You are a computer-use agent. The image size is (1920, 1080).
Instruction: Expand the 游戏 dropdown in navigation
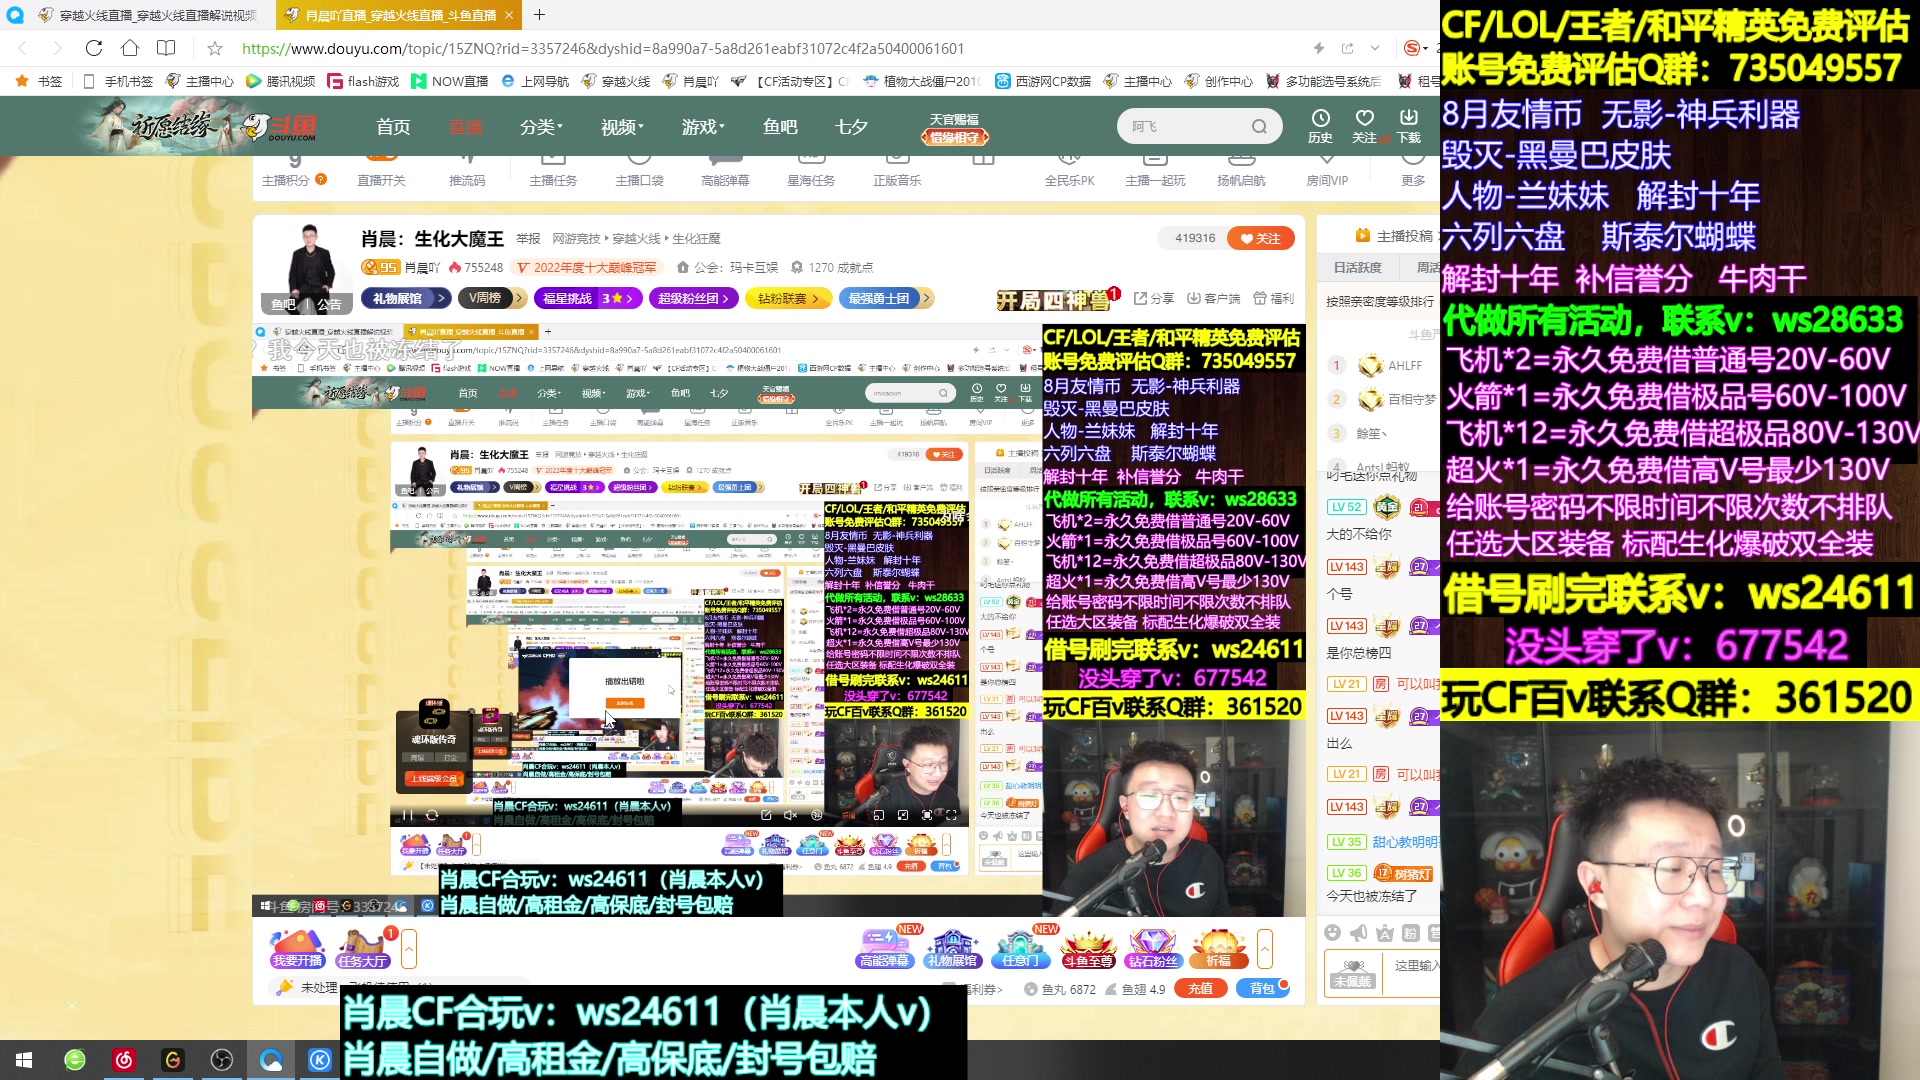(x=703, y=127)
